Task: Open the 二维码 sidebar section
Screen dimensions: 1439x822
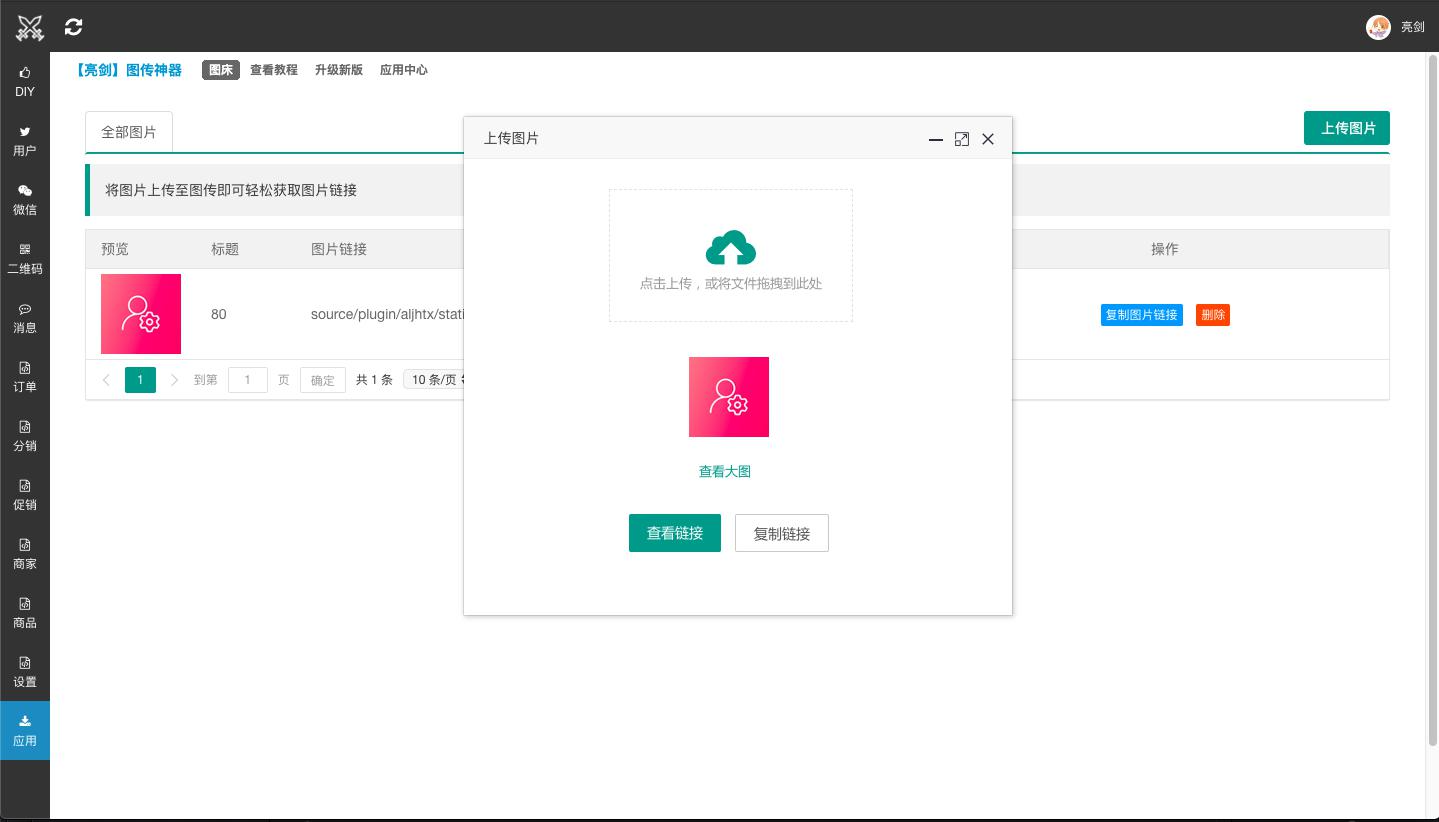Action: (25, 259)
